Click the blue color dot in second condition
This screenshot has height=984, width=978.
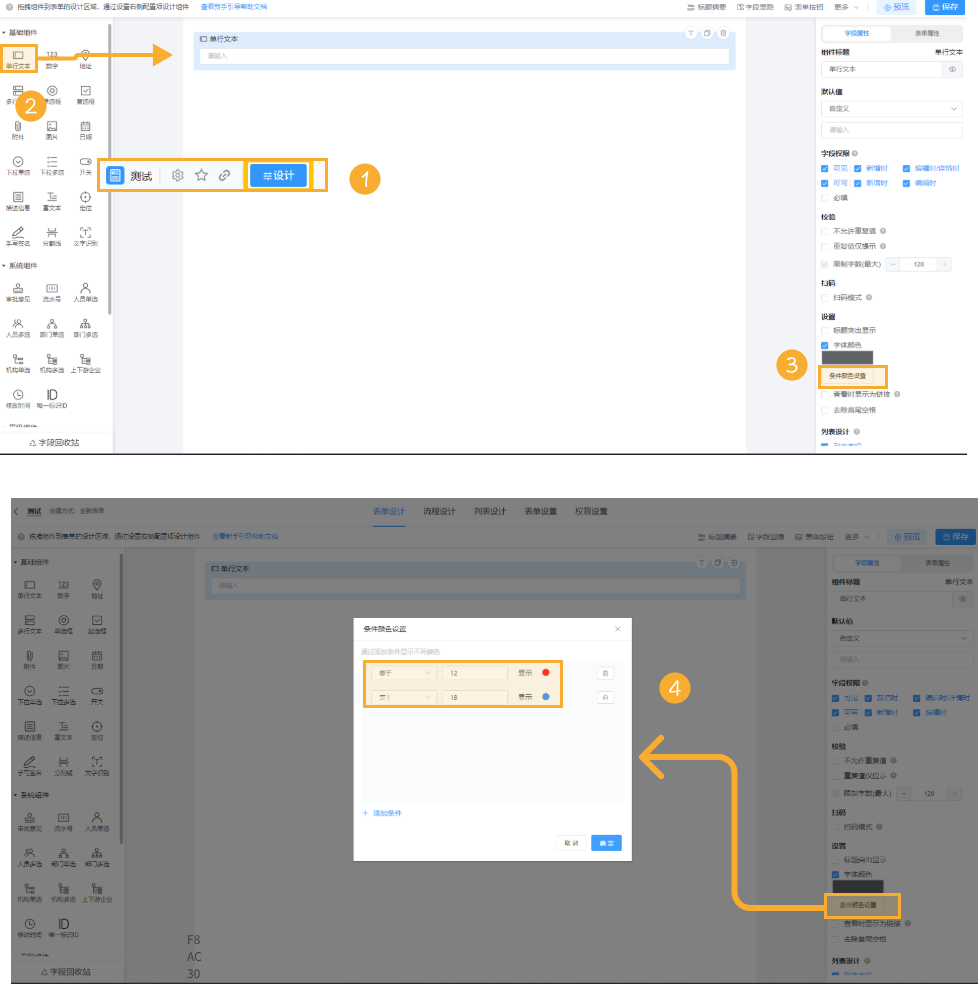546,697
